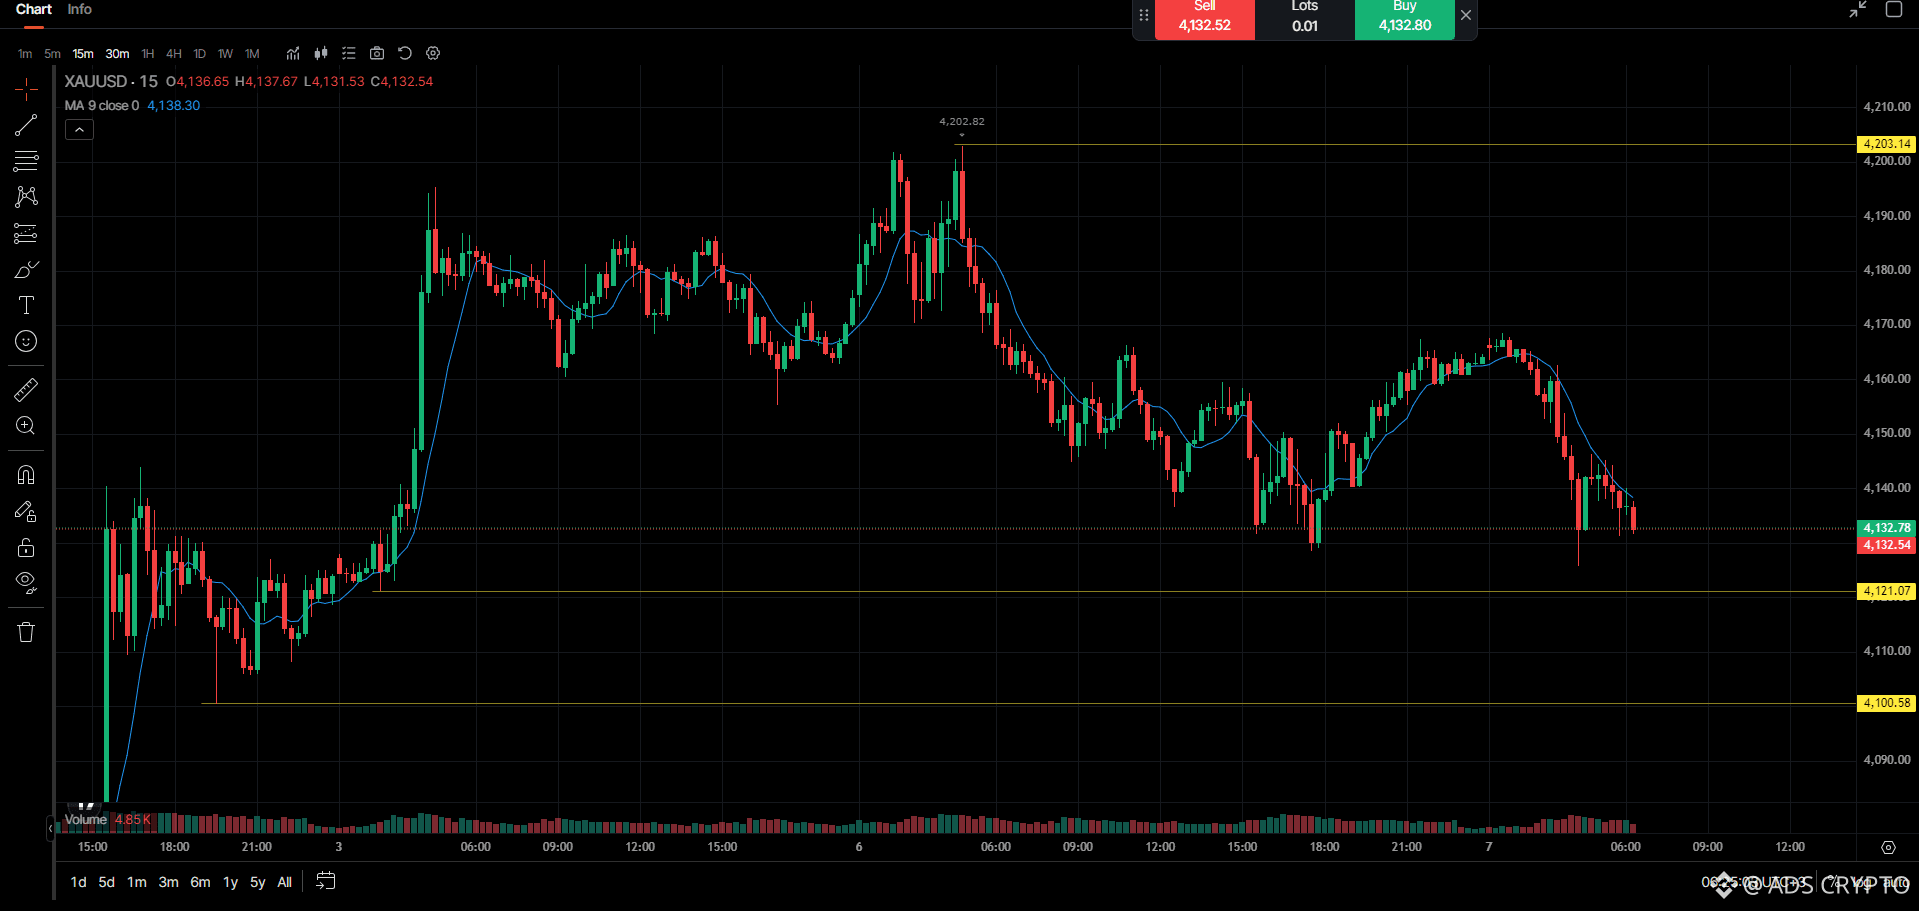Hide all drawings with eye icon
Screen dimensions: 1919x911
(26, 583)
